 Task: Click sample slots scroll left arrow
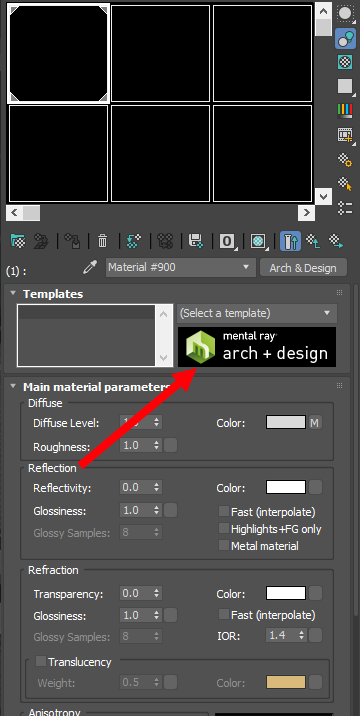click(x=15, y=213)
